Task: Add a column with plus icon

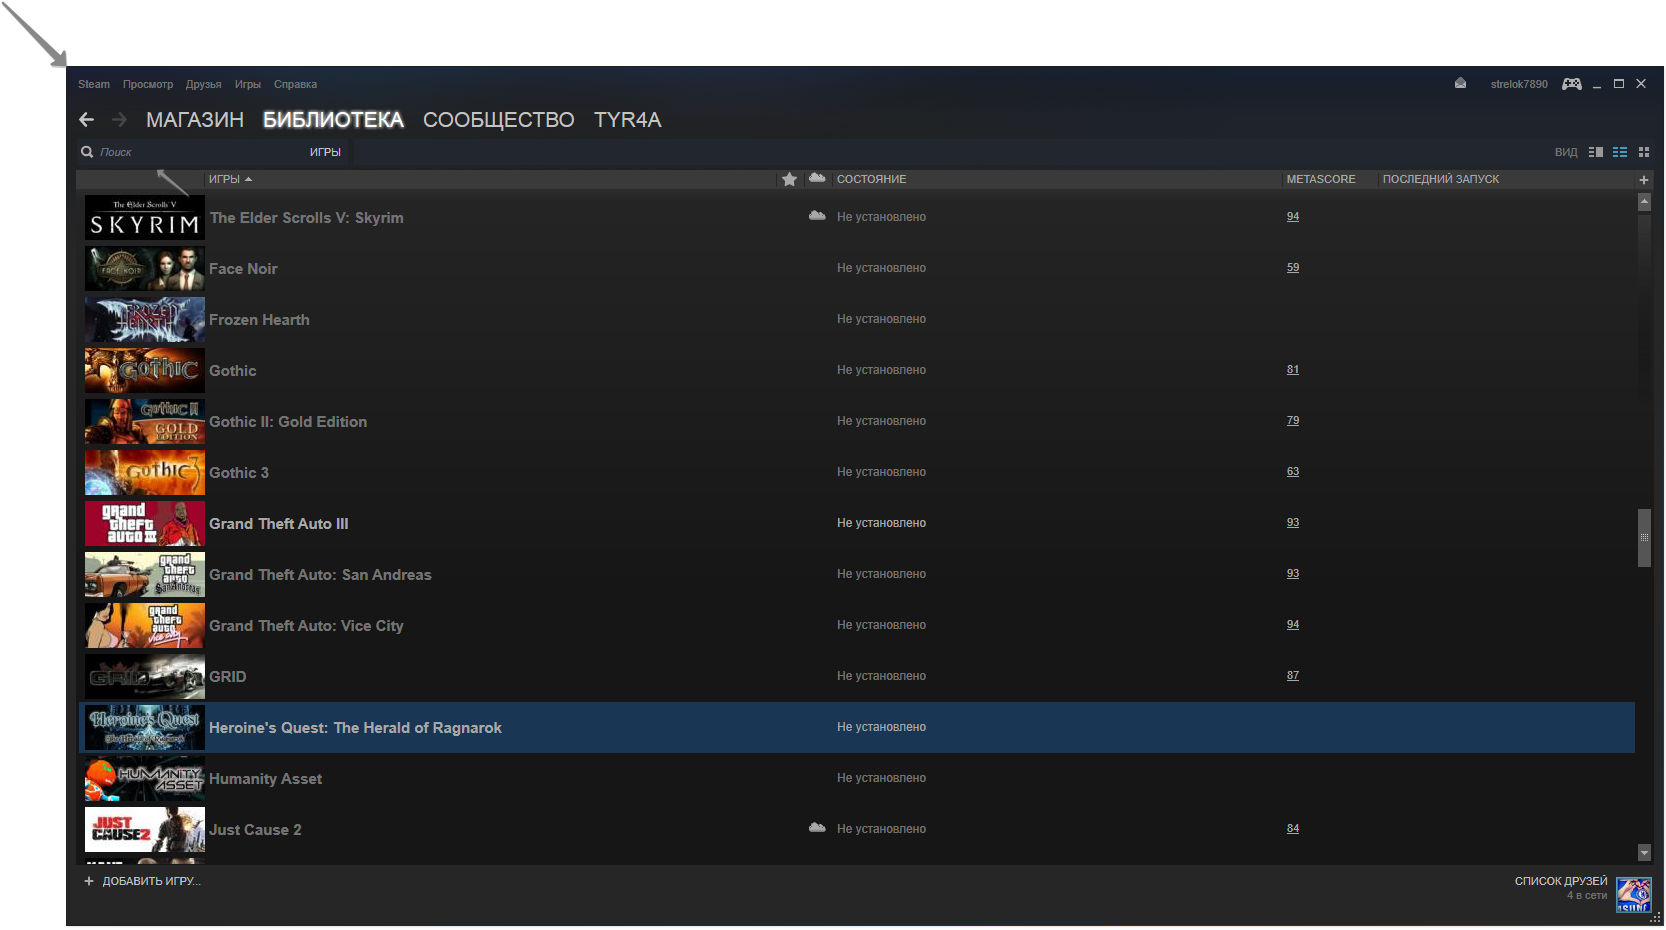Action: click(1643, 180)
